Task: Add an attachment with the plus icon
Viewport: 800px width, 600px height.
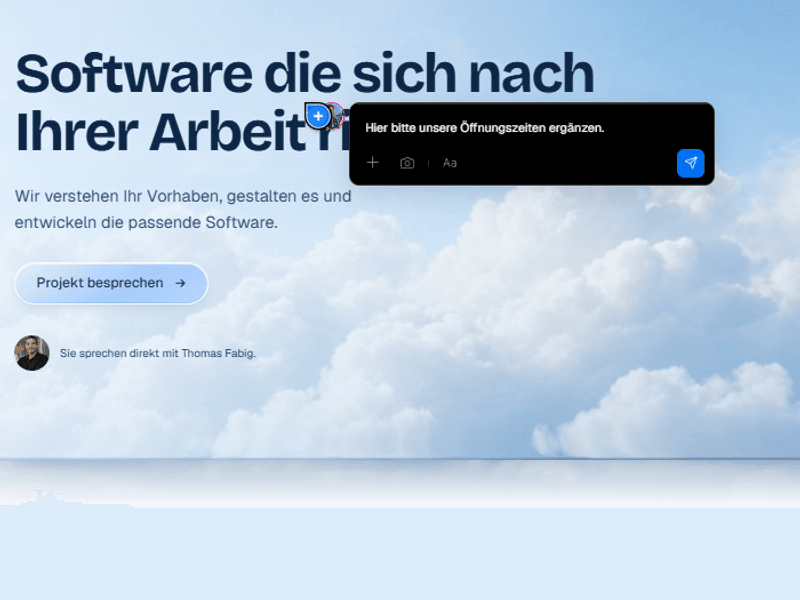Action: pos(372,163)
